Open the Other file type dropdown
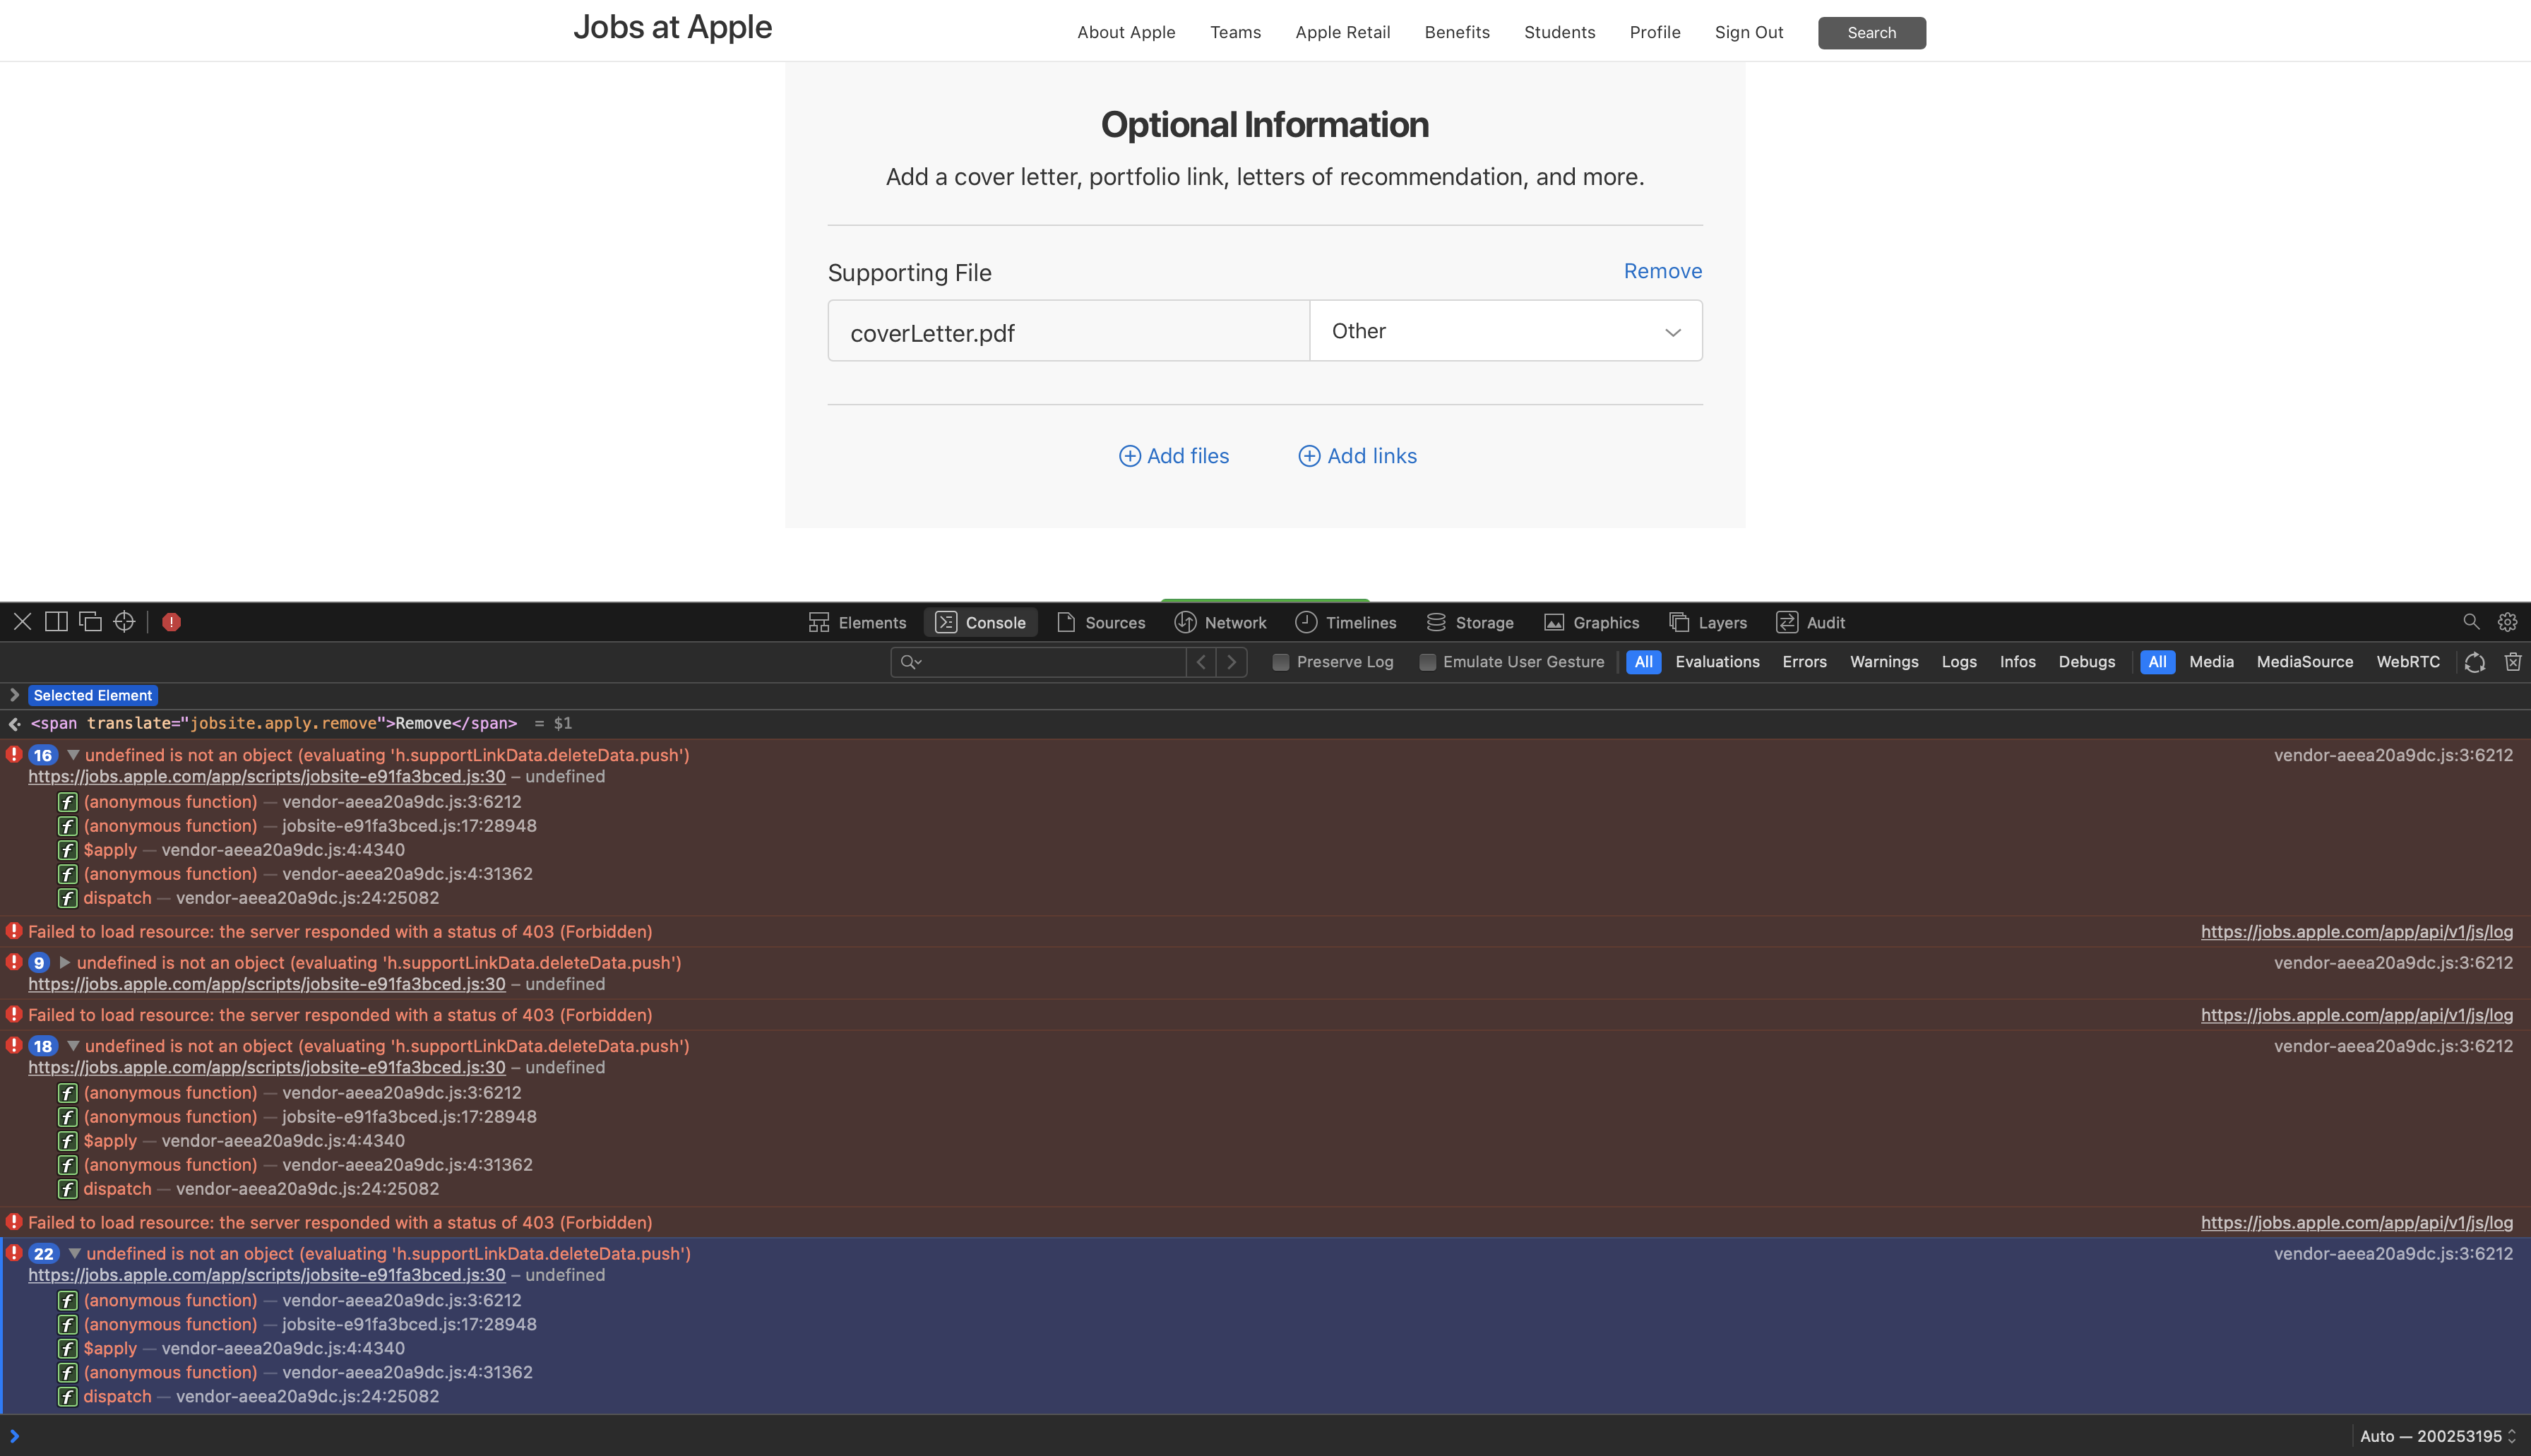2531x1456 pixels. point(1505,331)
